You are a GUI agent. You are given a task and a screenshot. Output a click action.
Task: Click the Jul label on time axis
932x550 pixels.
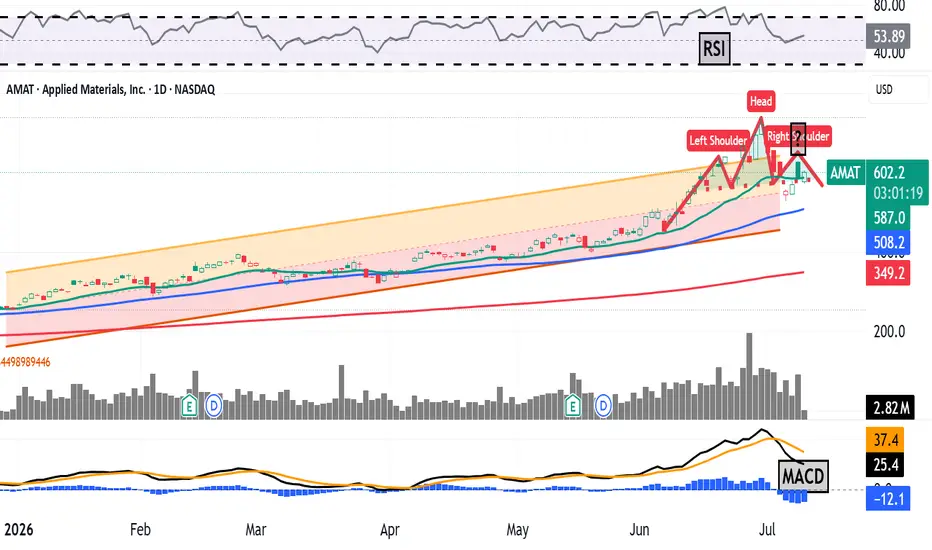[767, 529]
